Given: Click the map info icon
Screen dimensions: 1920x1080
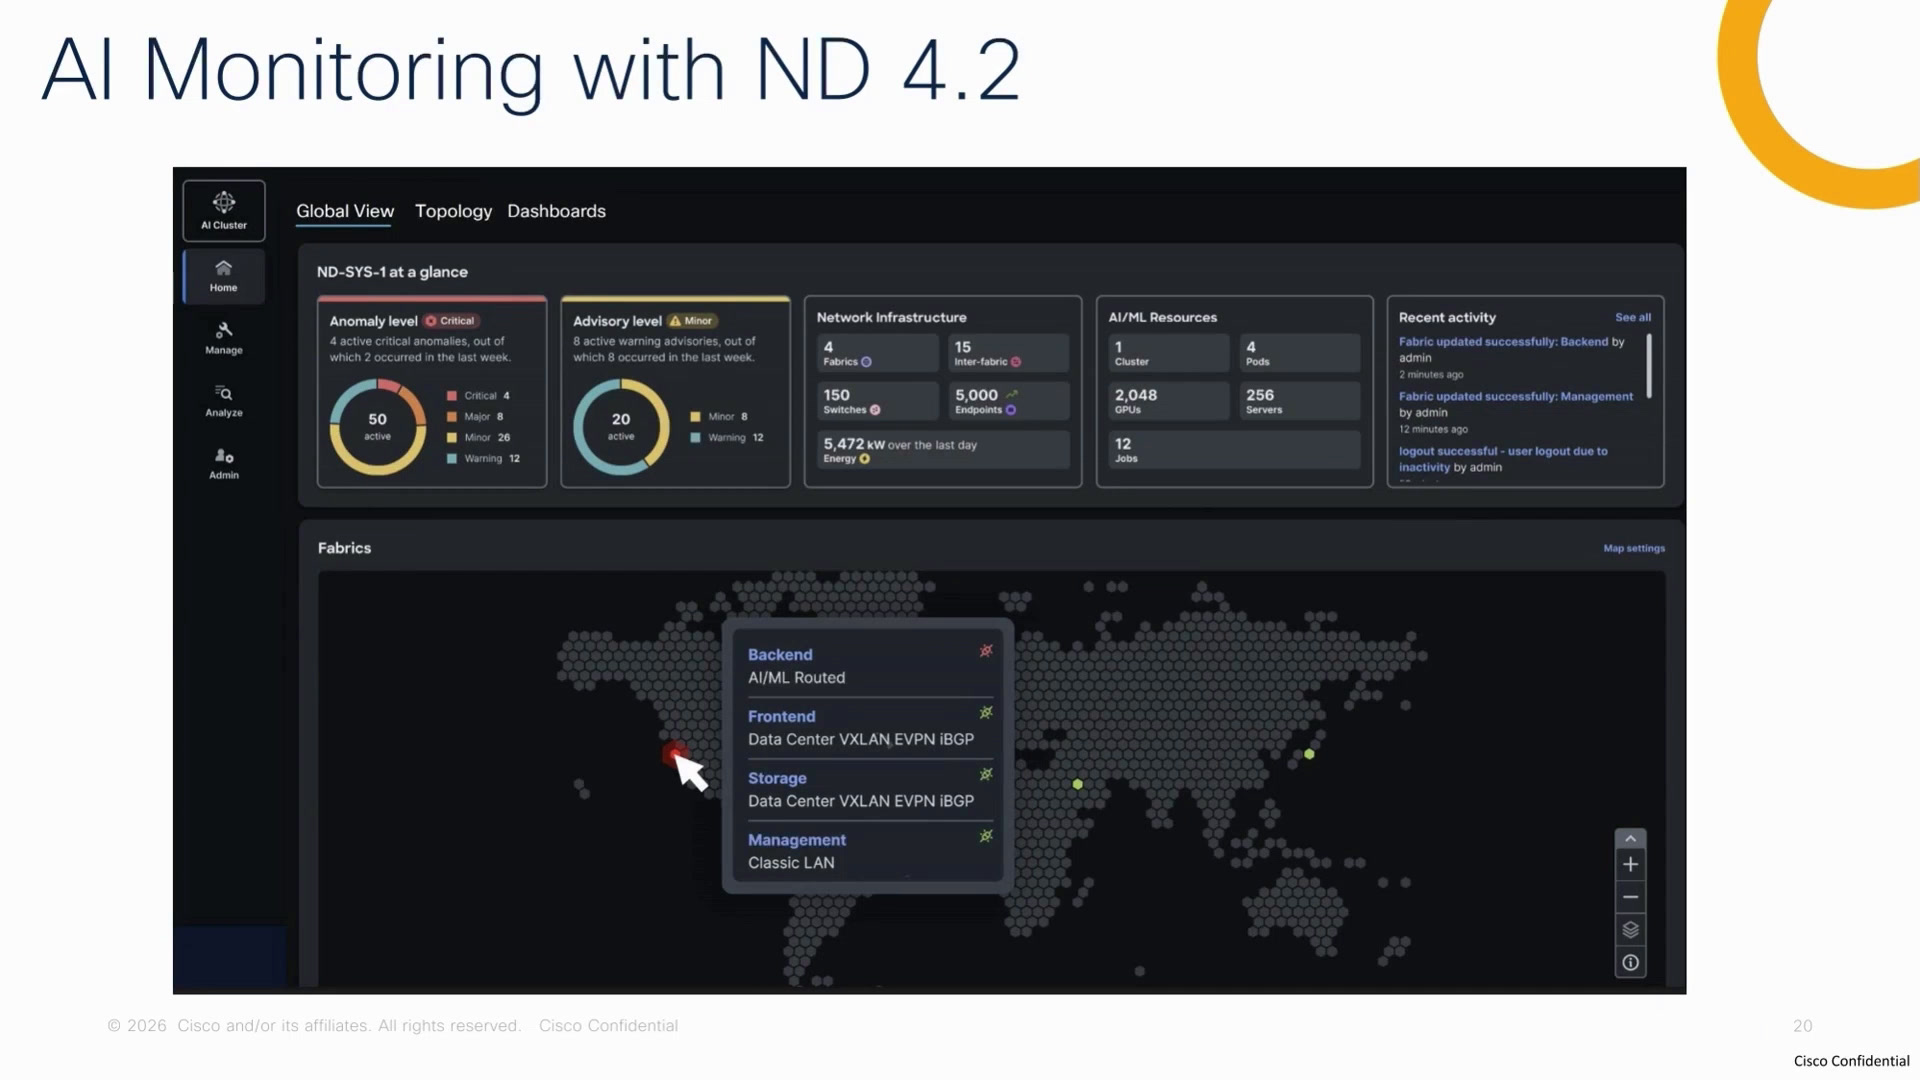Looking at the screenshot, I should pyautogui.click(x=1630, y=963).
